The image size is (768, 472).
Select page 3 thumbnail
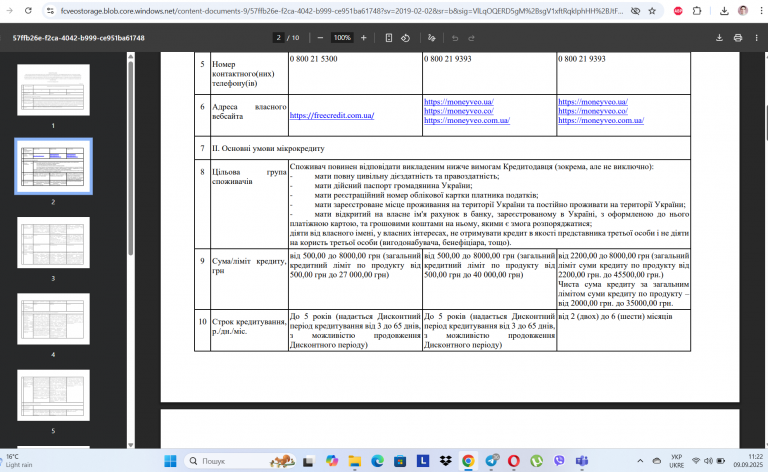click(53, 243)
